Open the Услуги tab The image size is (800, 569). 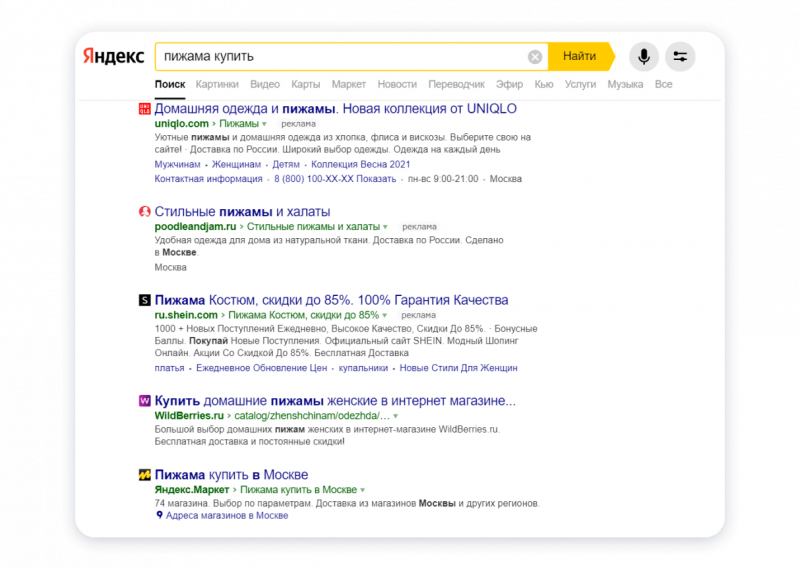[x=580, y=84]
